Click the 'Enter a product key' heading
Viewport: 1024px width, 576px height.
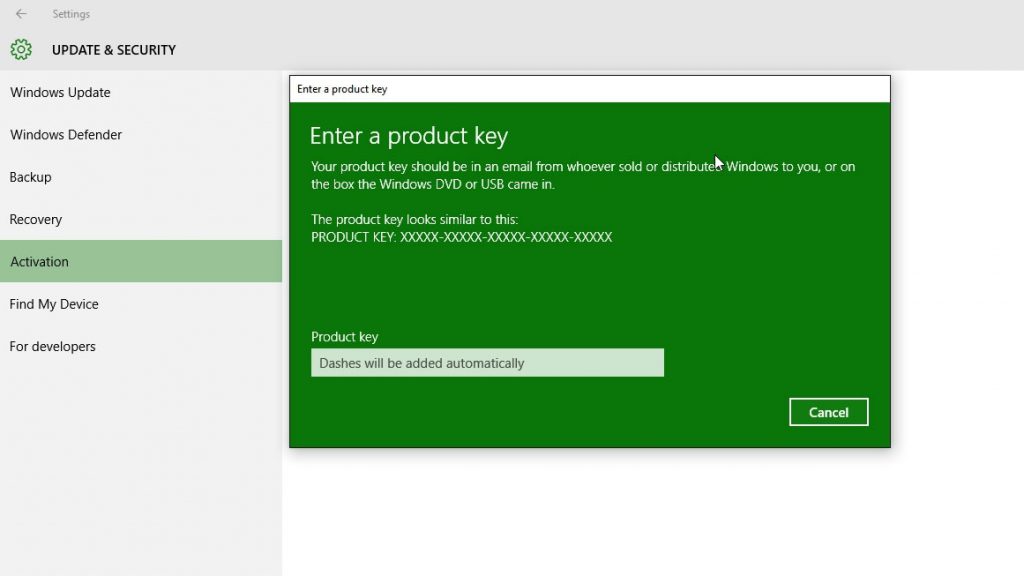tap(409, 136)
